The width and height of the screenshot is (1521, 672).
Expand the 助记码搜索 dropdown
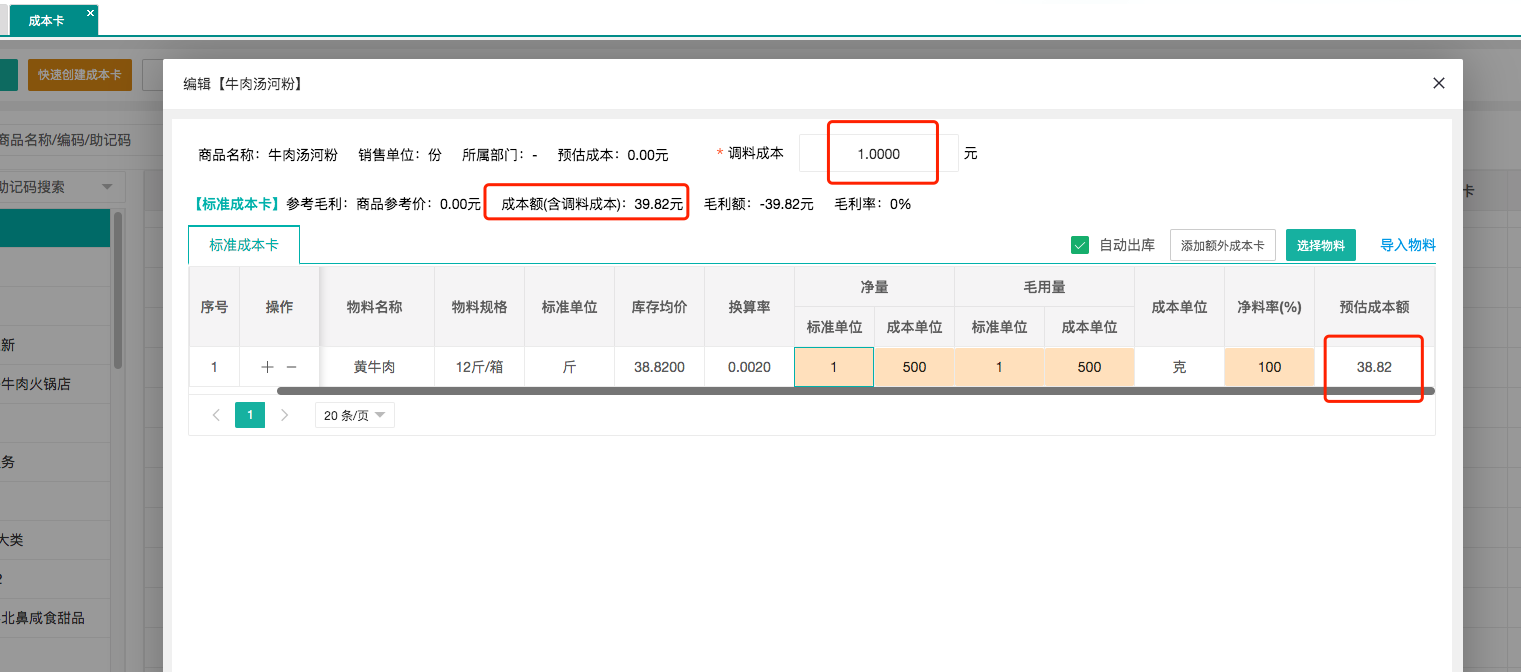[107, 187]
